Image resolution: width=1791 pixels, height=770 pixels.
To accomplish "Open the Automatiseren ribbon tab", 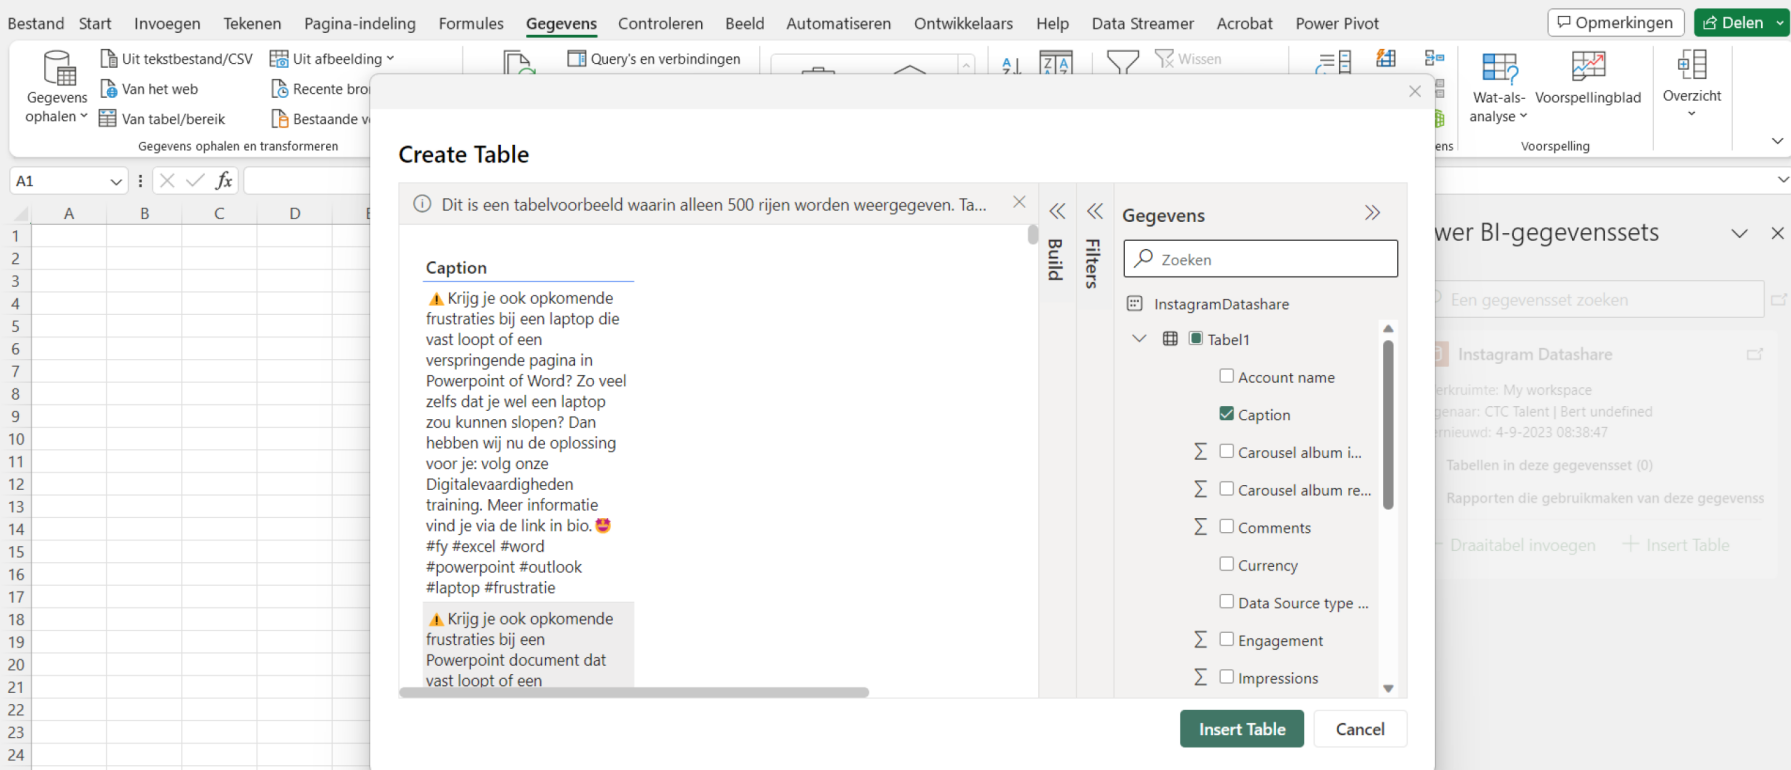I will [838, 23].
